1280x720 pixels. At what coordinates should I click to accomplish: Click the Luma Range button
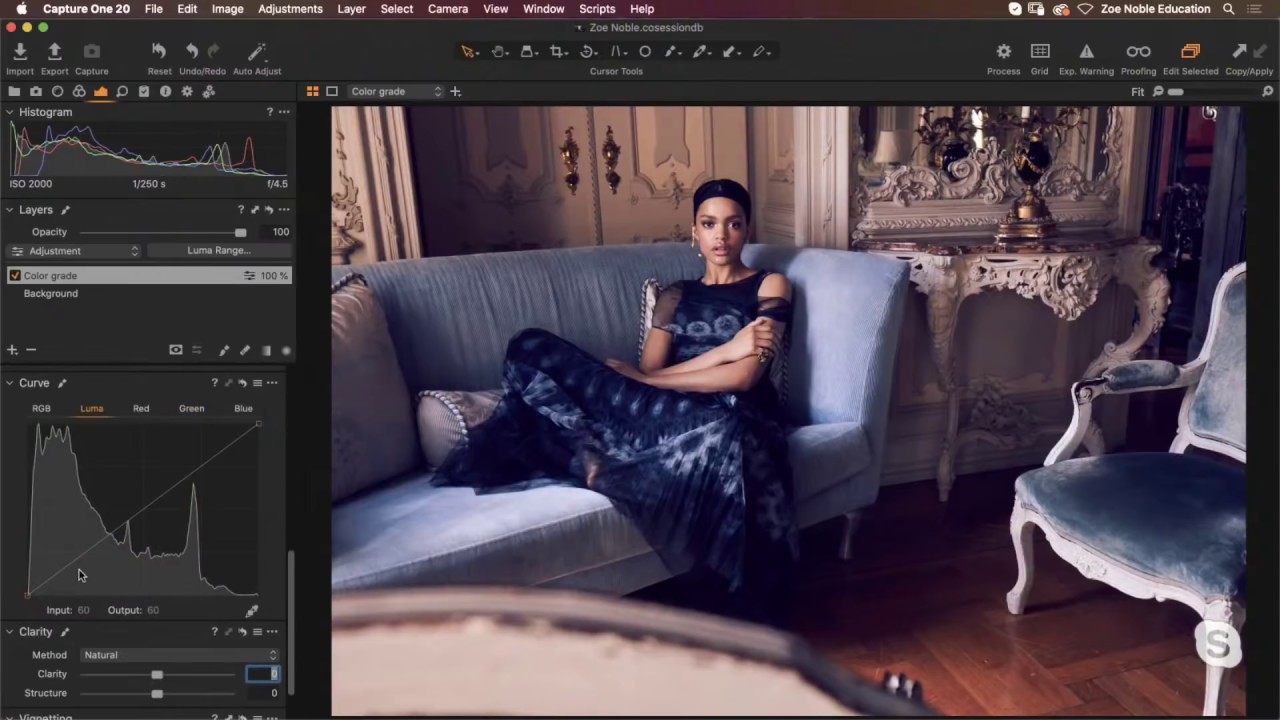[219, 251]
